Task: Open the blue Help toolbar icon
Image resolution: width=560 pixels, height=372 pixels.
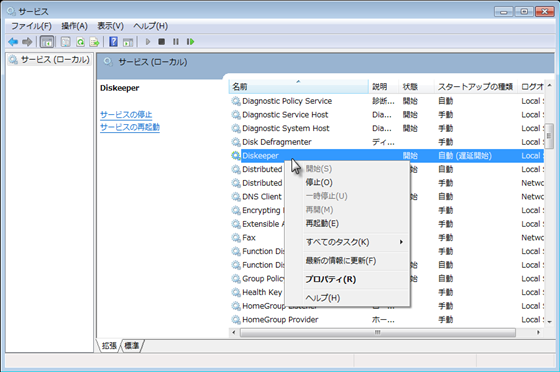Action: click(113, 42)
